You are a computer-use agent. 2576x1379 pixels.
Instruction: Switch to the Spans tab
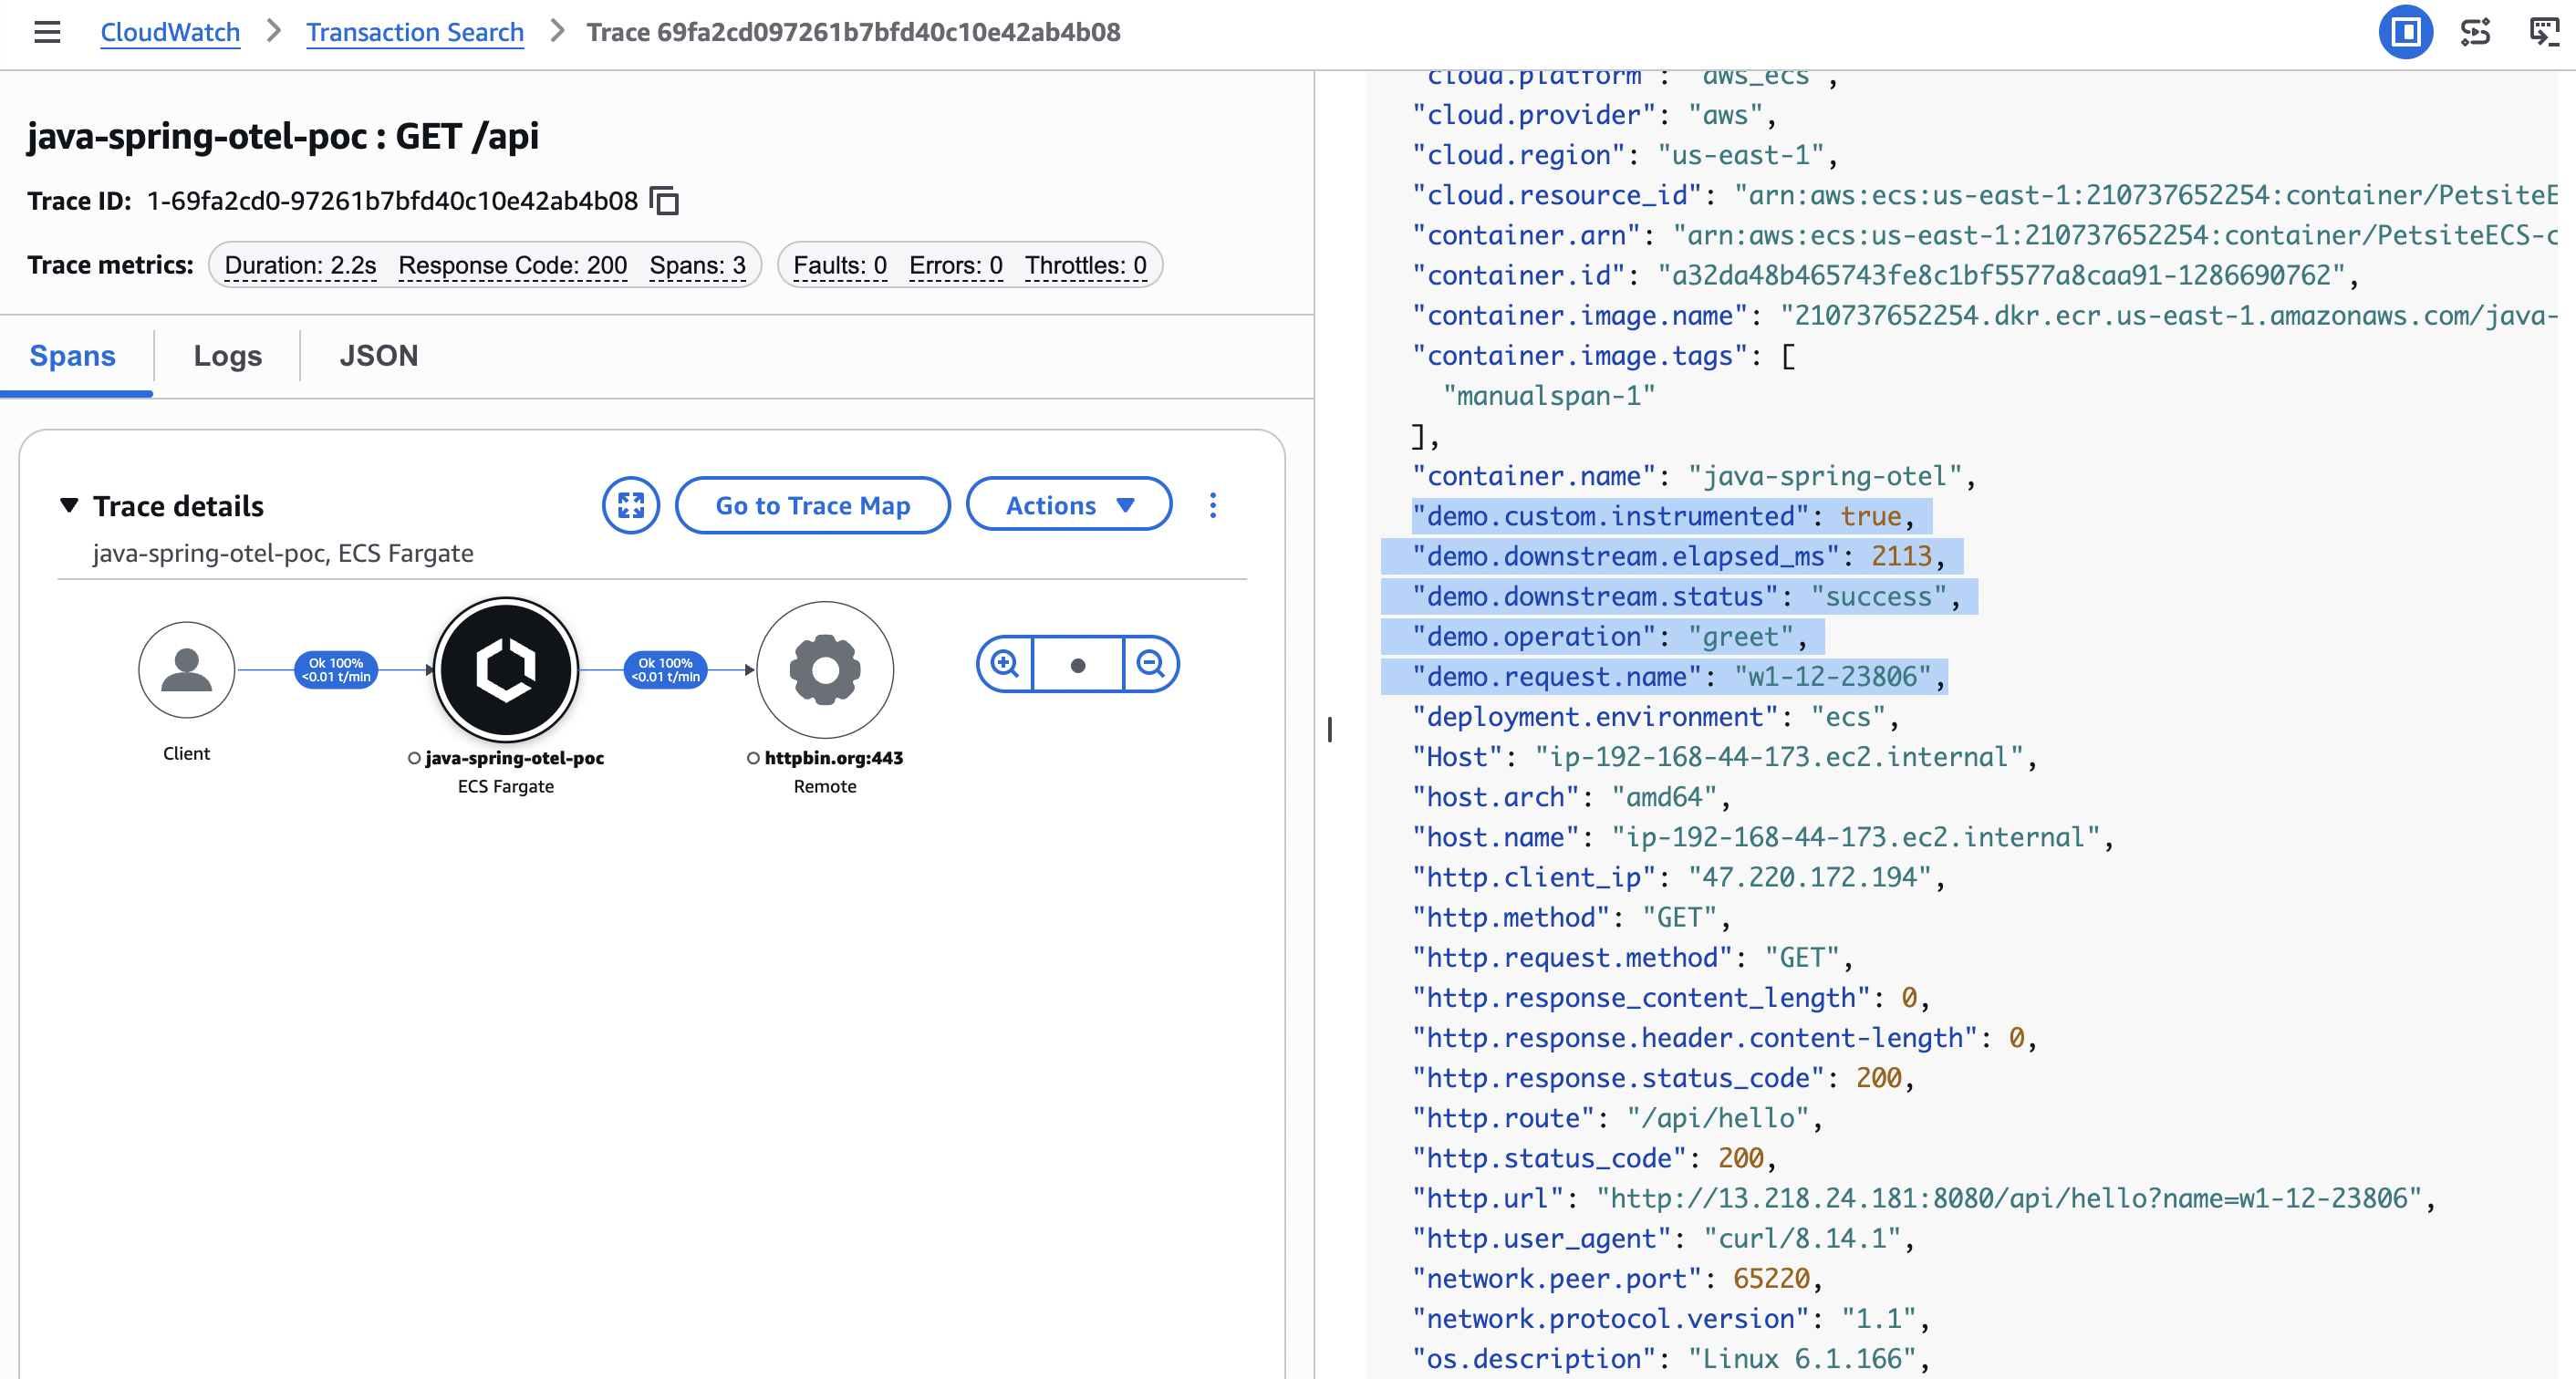[x=73, y=356]
